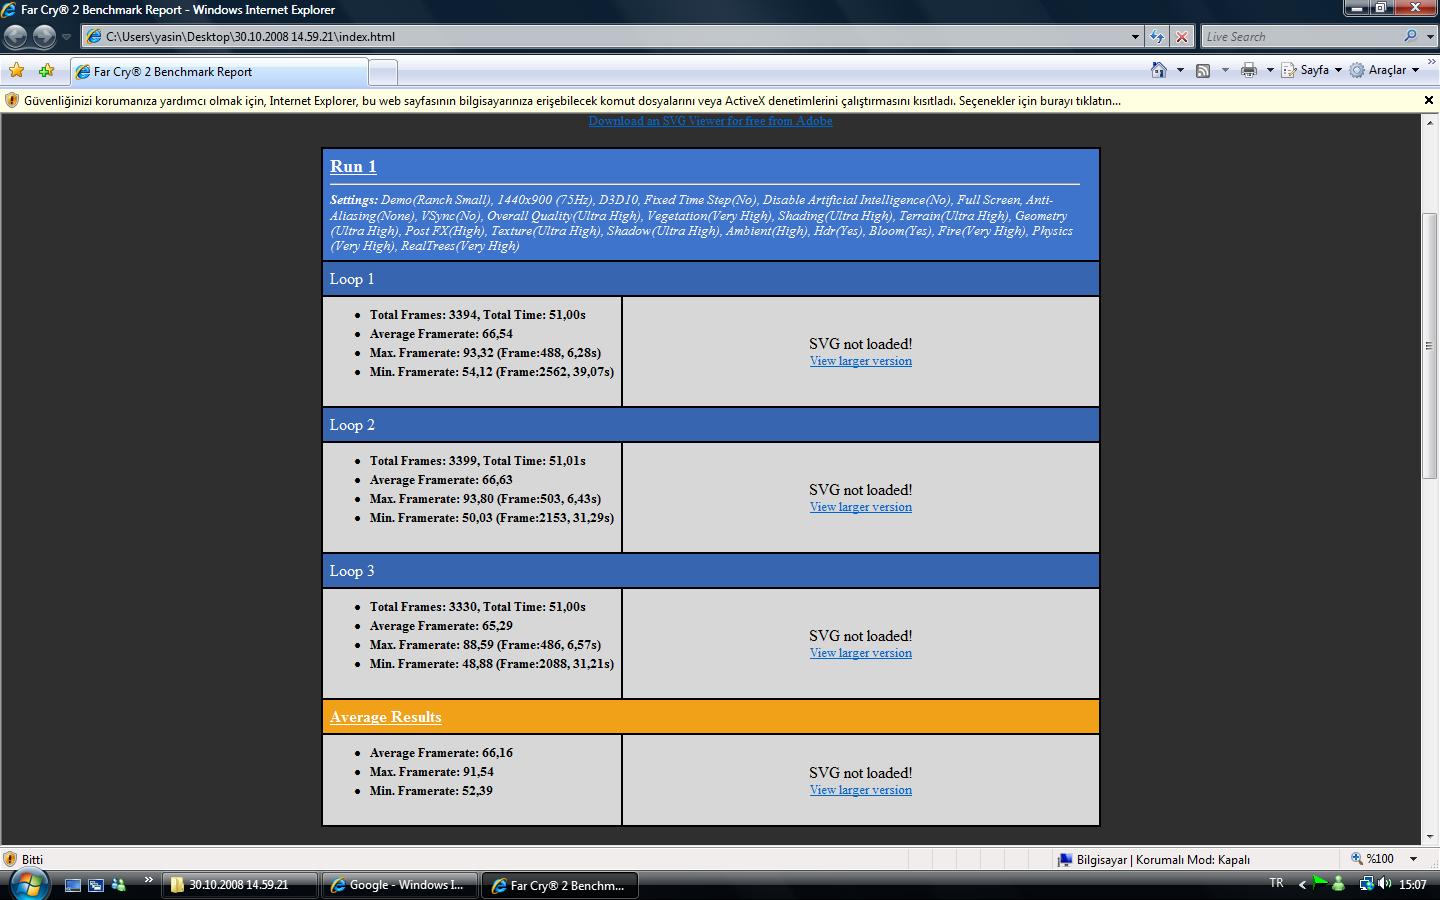Expand the Home button dropdown arrow
Viewport: 1440px width, 900px height.
click(1180, 70)
